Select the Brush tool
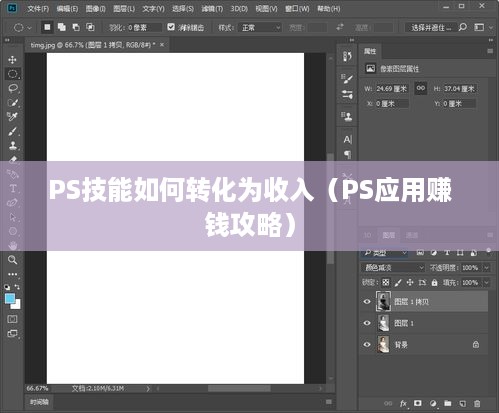The height and width of the screenshot is (413, 499). coord(13,131)
